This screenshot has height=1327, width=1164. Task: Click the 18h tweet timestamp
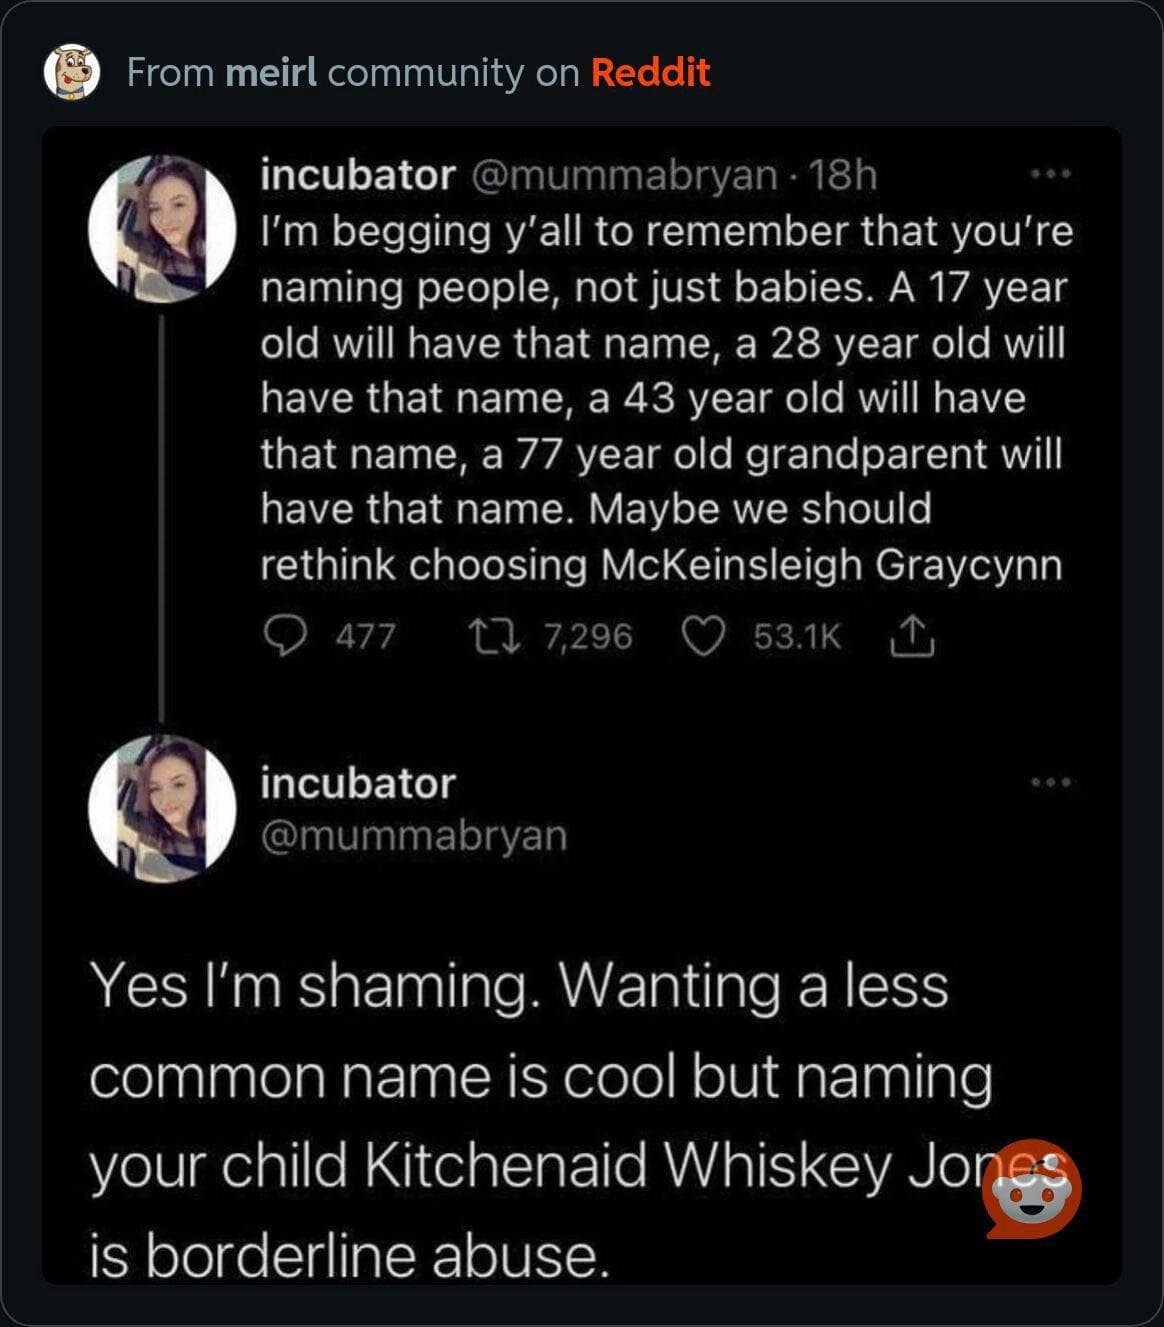[843, 175]
